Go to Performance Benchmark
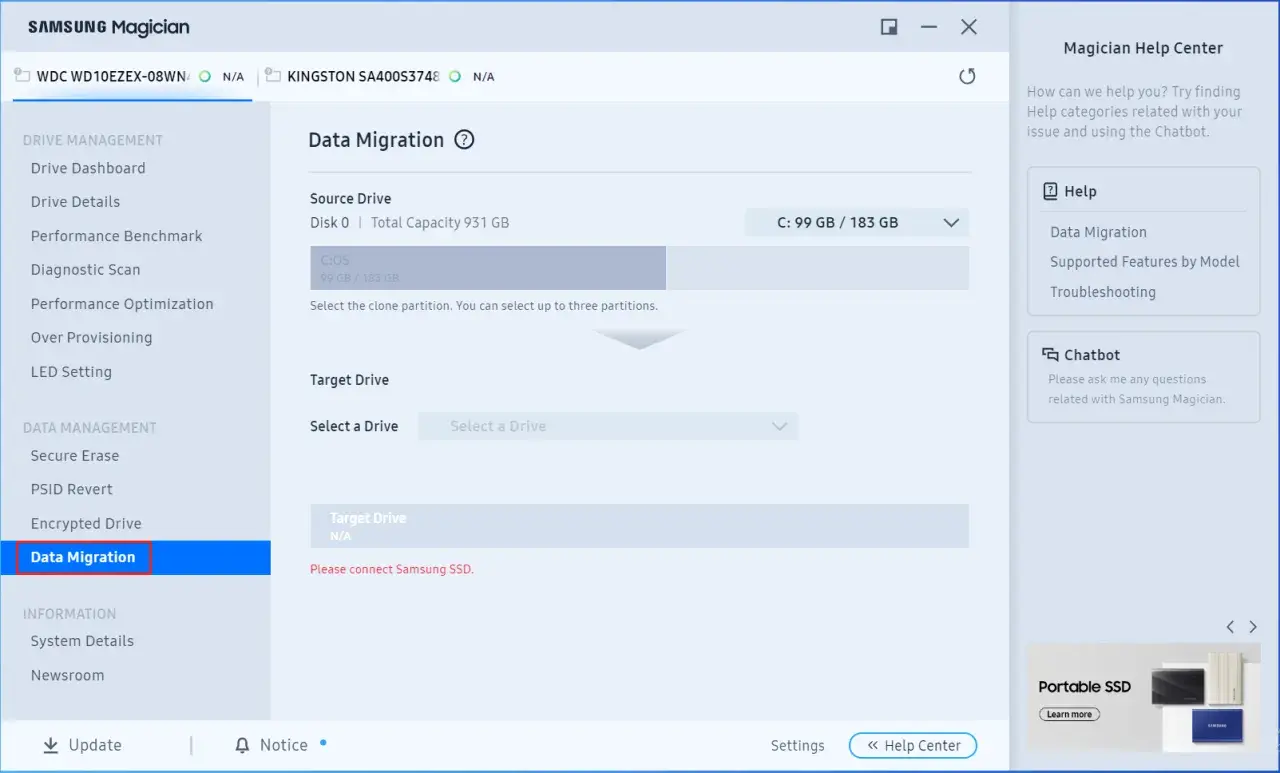Image resolution: width=1280 pixels, height=773 pixels. pos(116,236)
